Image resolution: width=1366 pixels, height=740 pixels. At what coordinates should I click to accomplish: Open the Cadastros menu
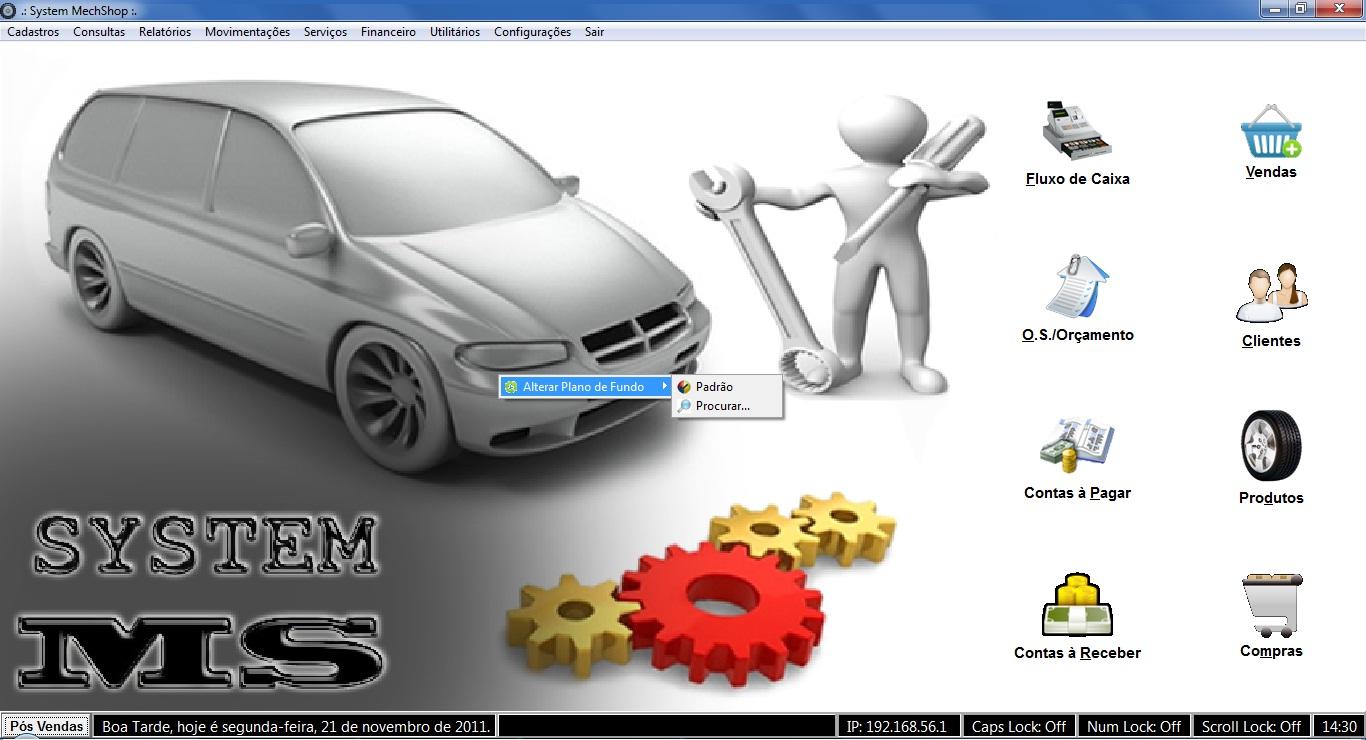point(33,32)
